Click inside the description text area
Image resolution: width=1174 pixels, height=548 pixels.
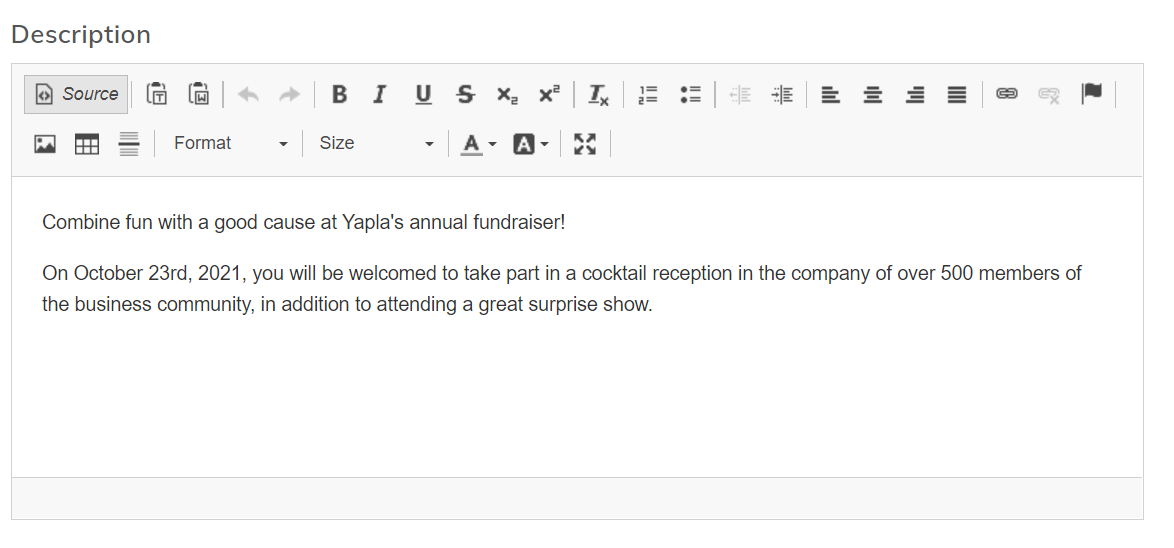(x=576, y=380)
